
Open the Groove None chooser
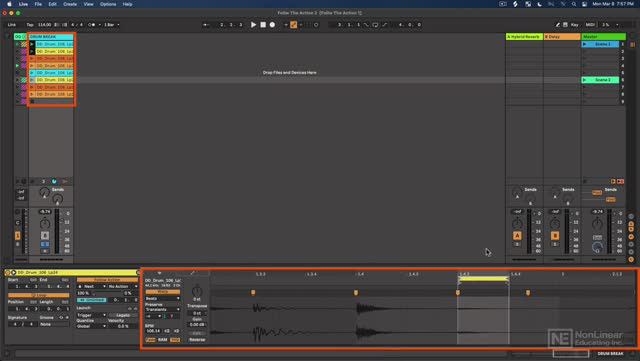click(54, 324)
